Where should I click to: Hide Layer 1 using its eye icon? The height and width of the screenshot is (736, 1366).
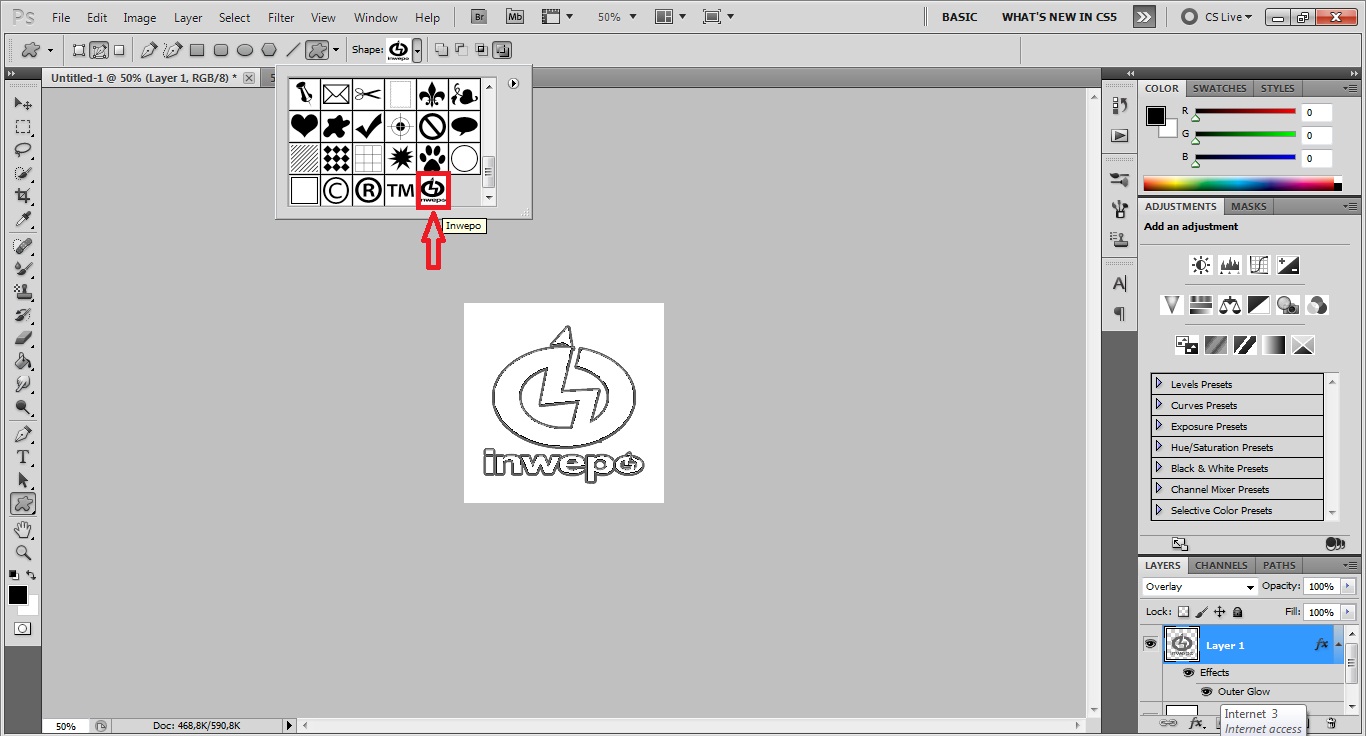[x=1150, y=645]
